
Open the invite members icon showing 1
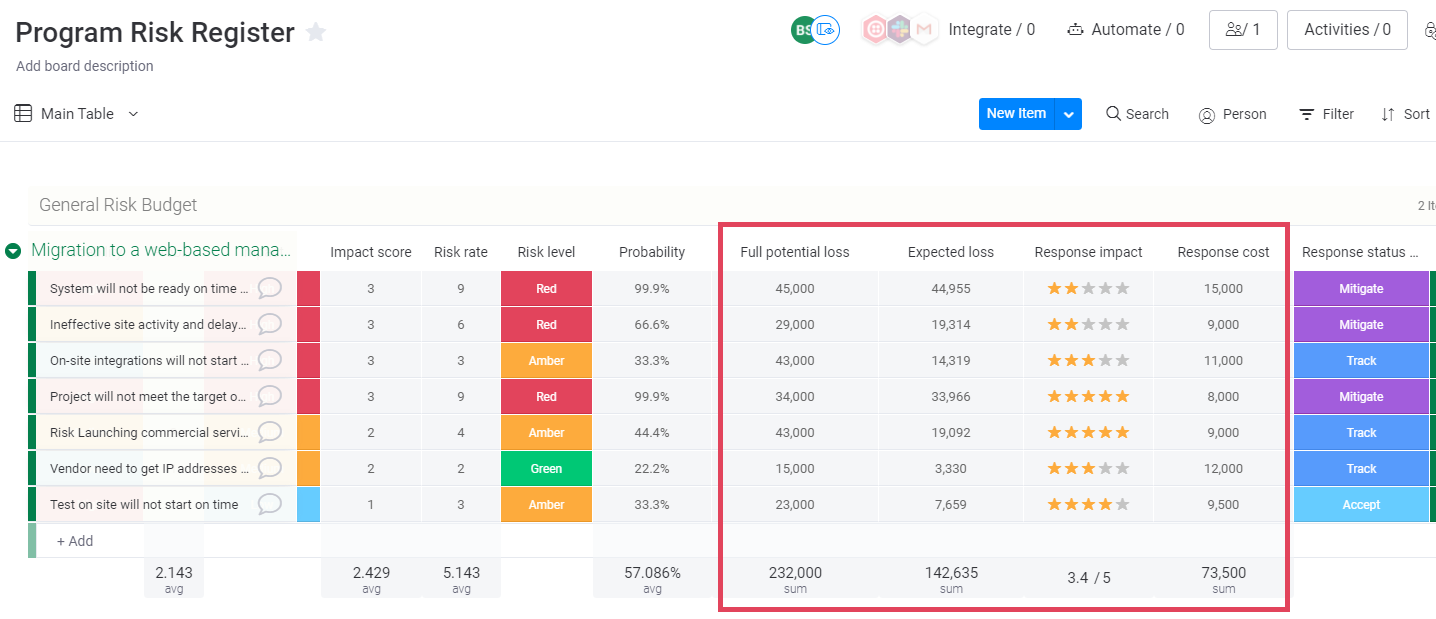(x=1243, y=30)
